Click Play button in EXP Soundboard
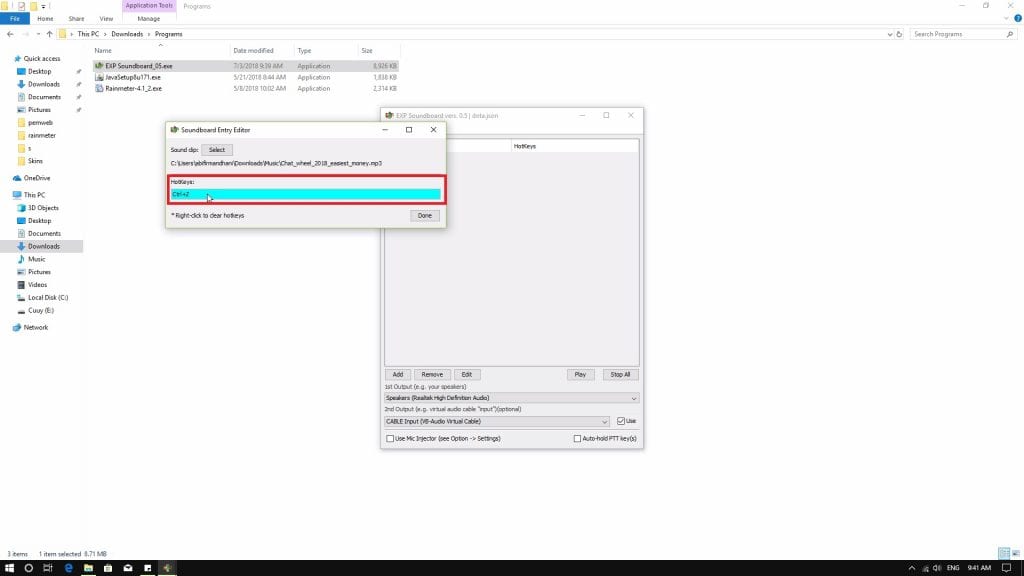The width and height of the screenshot is (1024, 576). tap(580, 374)
